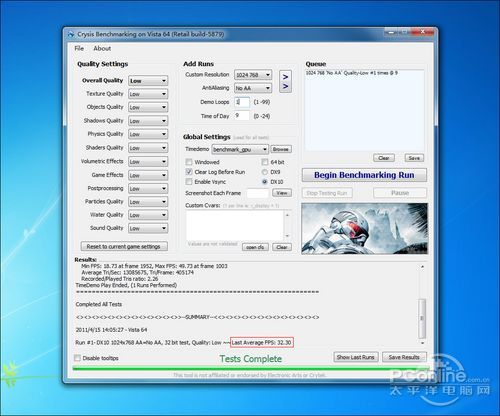Image resolution: width=500 pixels, height=416 pixels.
Task: Expand the Texture Quality dropdown
Action: coord(148,94)
